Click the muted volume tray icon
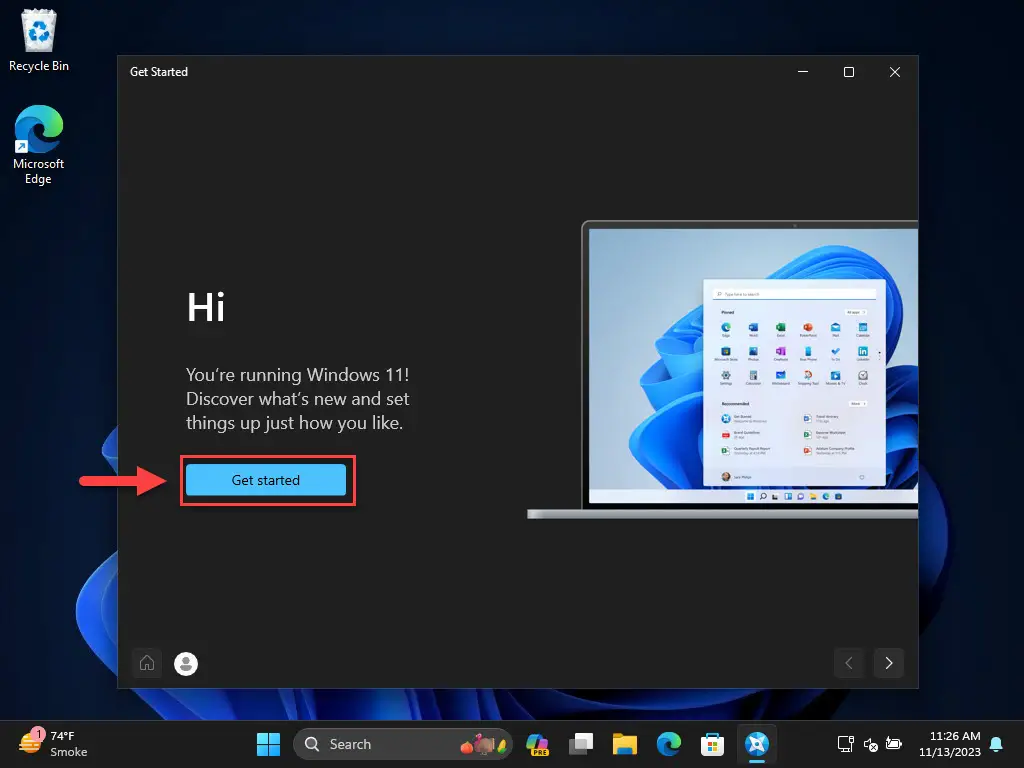1024x768 pixels. point(871,744)
